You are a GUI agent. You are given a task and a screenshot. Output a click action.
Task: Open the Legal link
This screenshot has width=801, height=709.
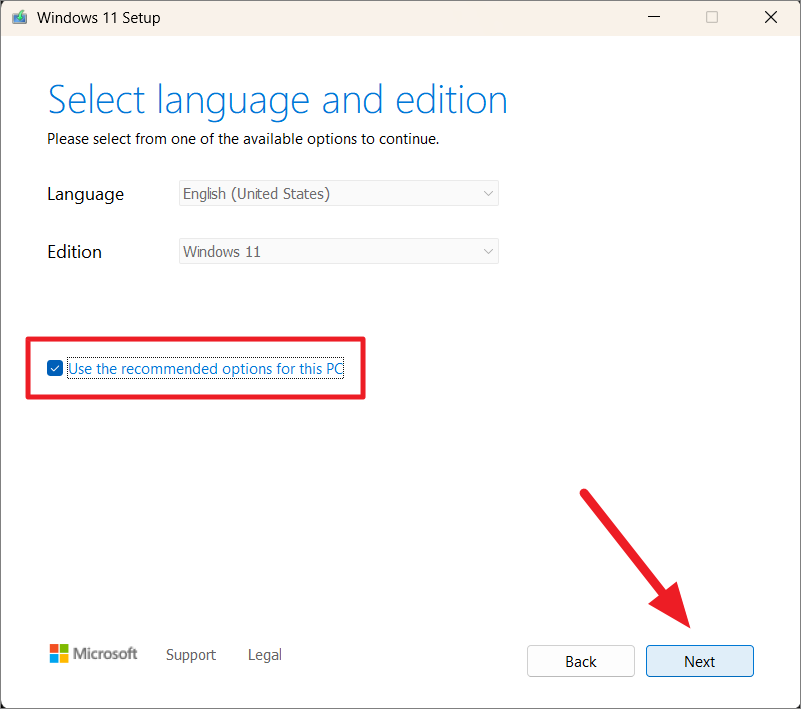pyautogui.click(x=265, y=655)
